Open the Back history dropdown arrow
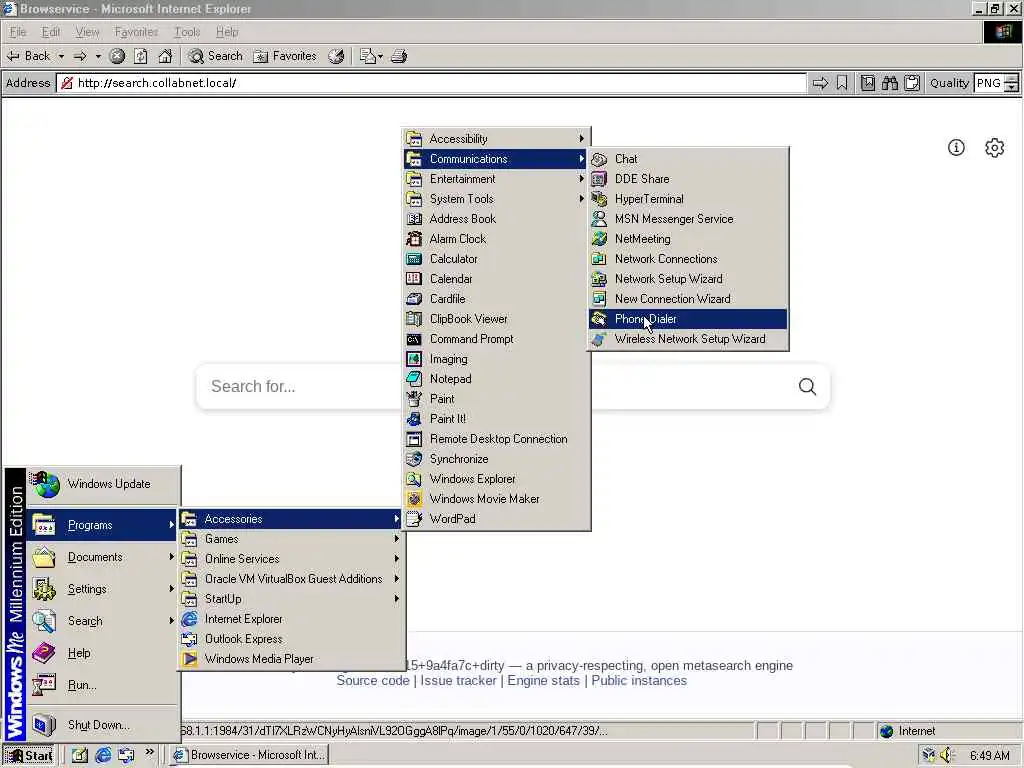Image resolution: width=1024 pixels, height=768 pixels. point(61,57)
